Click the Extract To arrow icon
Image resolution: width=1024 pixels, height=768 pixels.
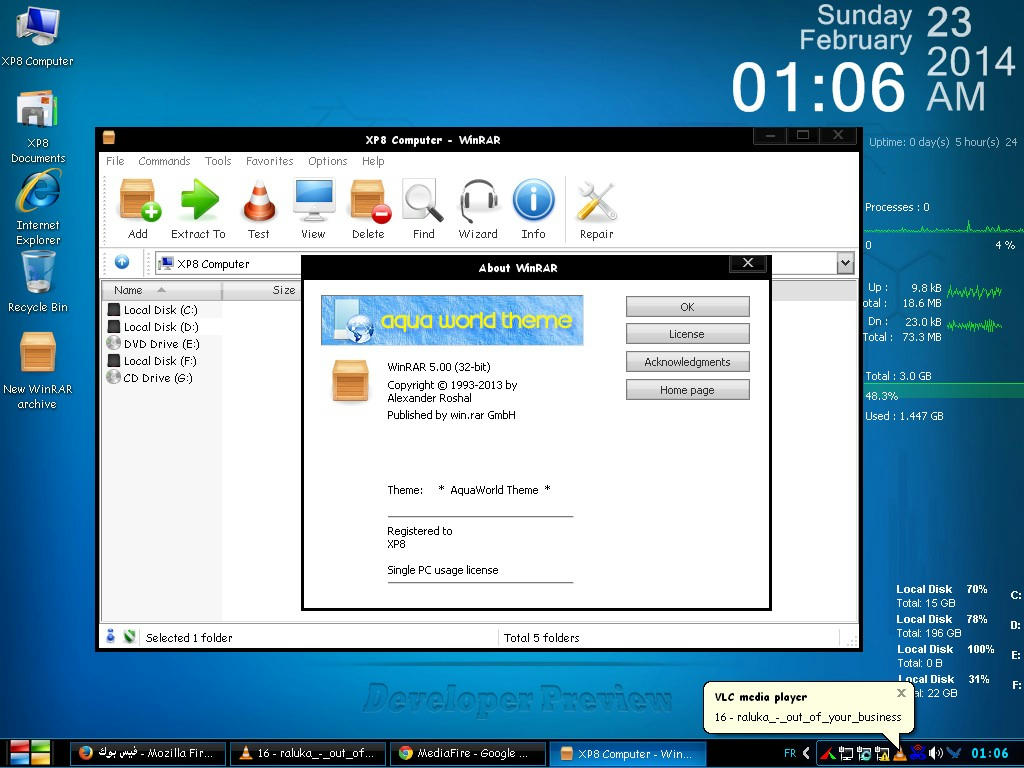[198, 209]
